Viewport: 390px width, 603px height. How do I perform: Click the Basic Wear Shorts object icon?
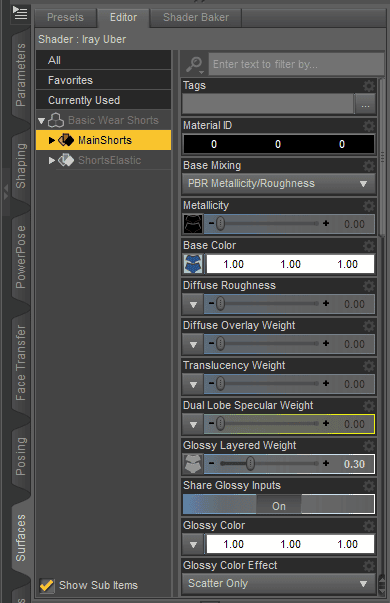tap(56, 120)
